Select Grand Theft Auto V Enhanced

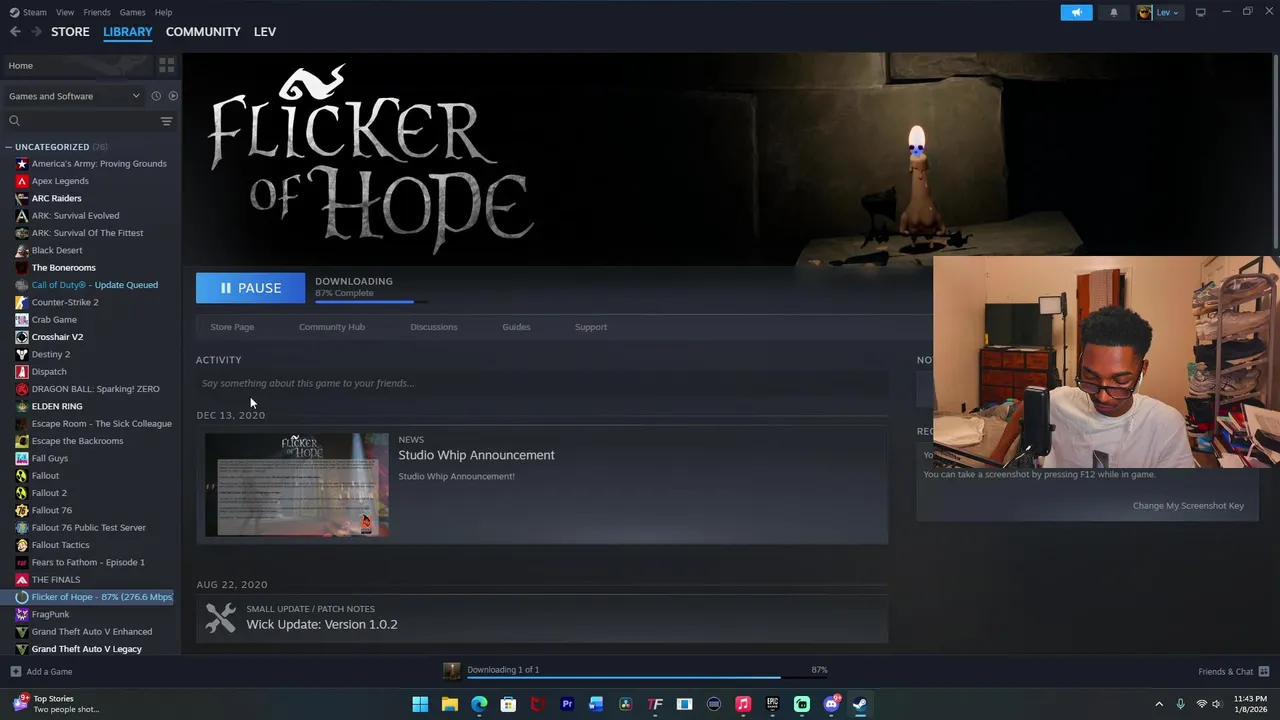[x=90, y=632]
